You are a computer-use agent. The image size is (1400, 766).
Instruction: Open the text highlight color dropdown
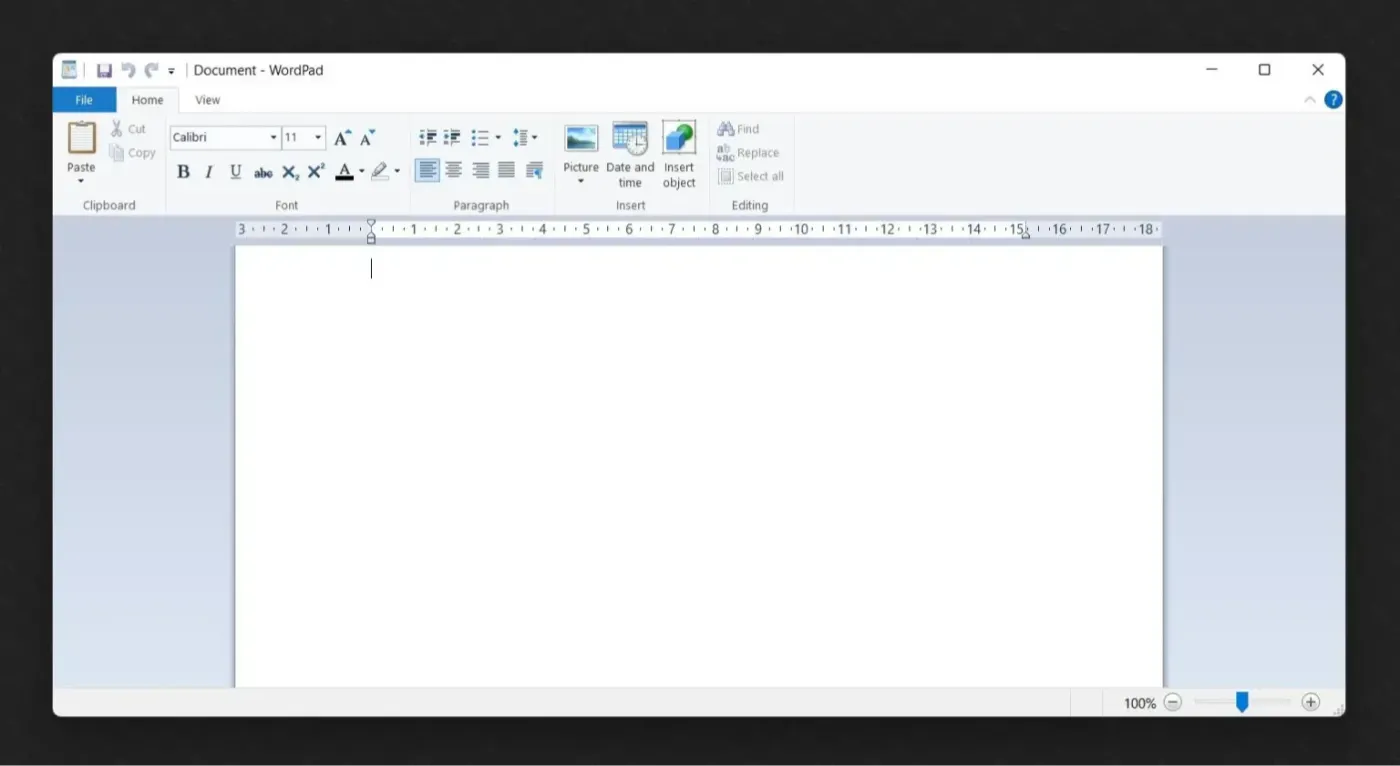[396, 171]
